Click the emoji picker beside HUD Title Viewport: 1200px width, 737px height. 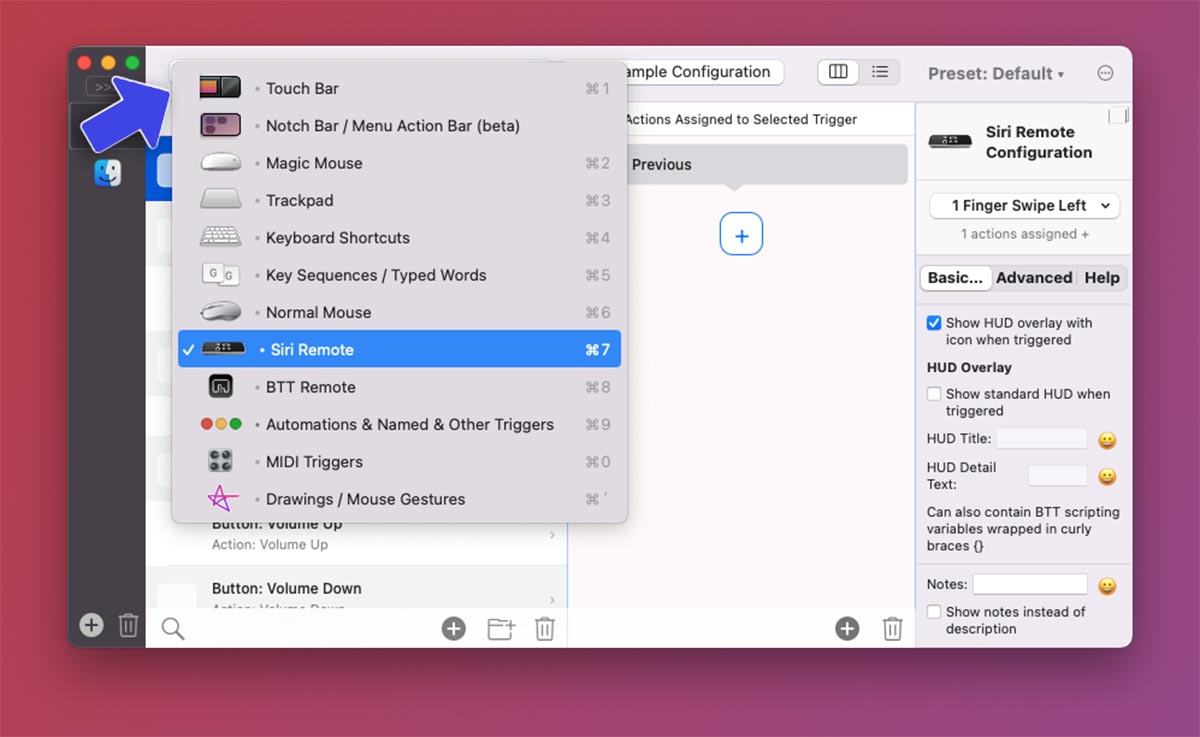[1107, 440]
